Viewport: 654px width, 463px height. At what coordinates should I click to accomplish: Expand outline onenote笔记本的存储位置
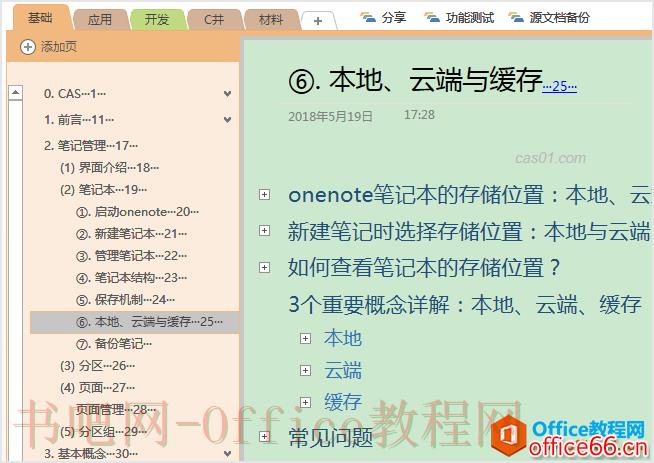click(264, 195)
